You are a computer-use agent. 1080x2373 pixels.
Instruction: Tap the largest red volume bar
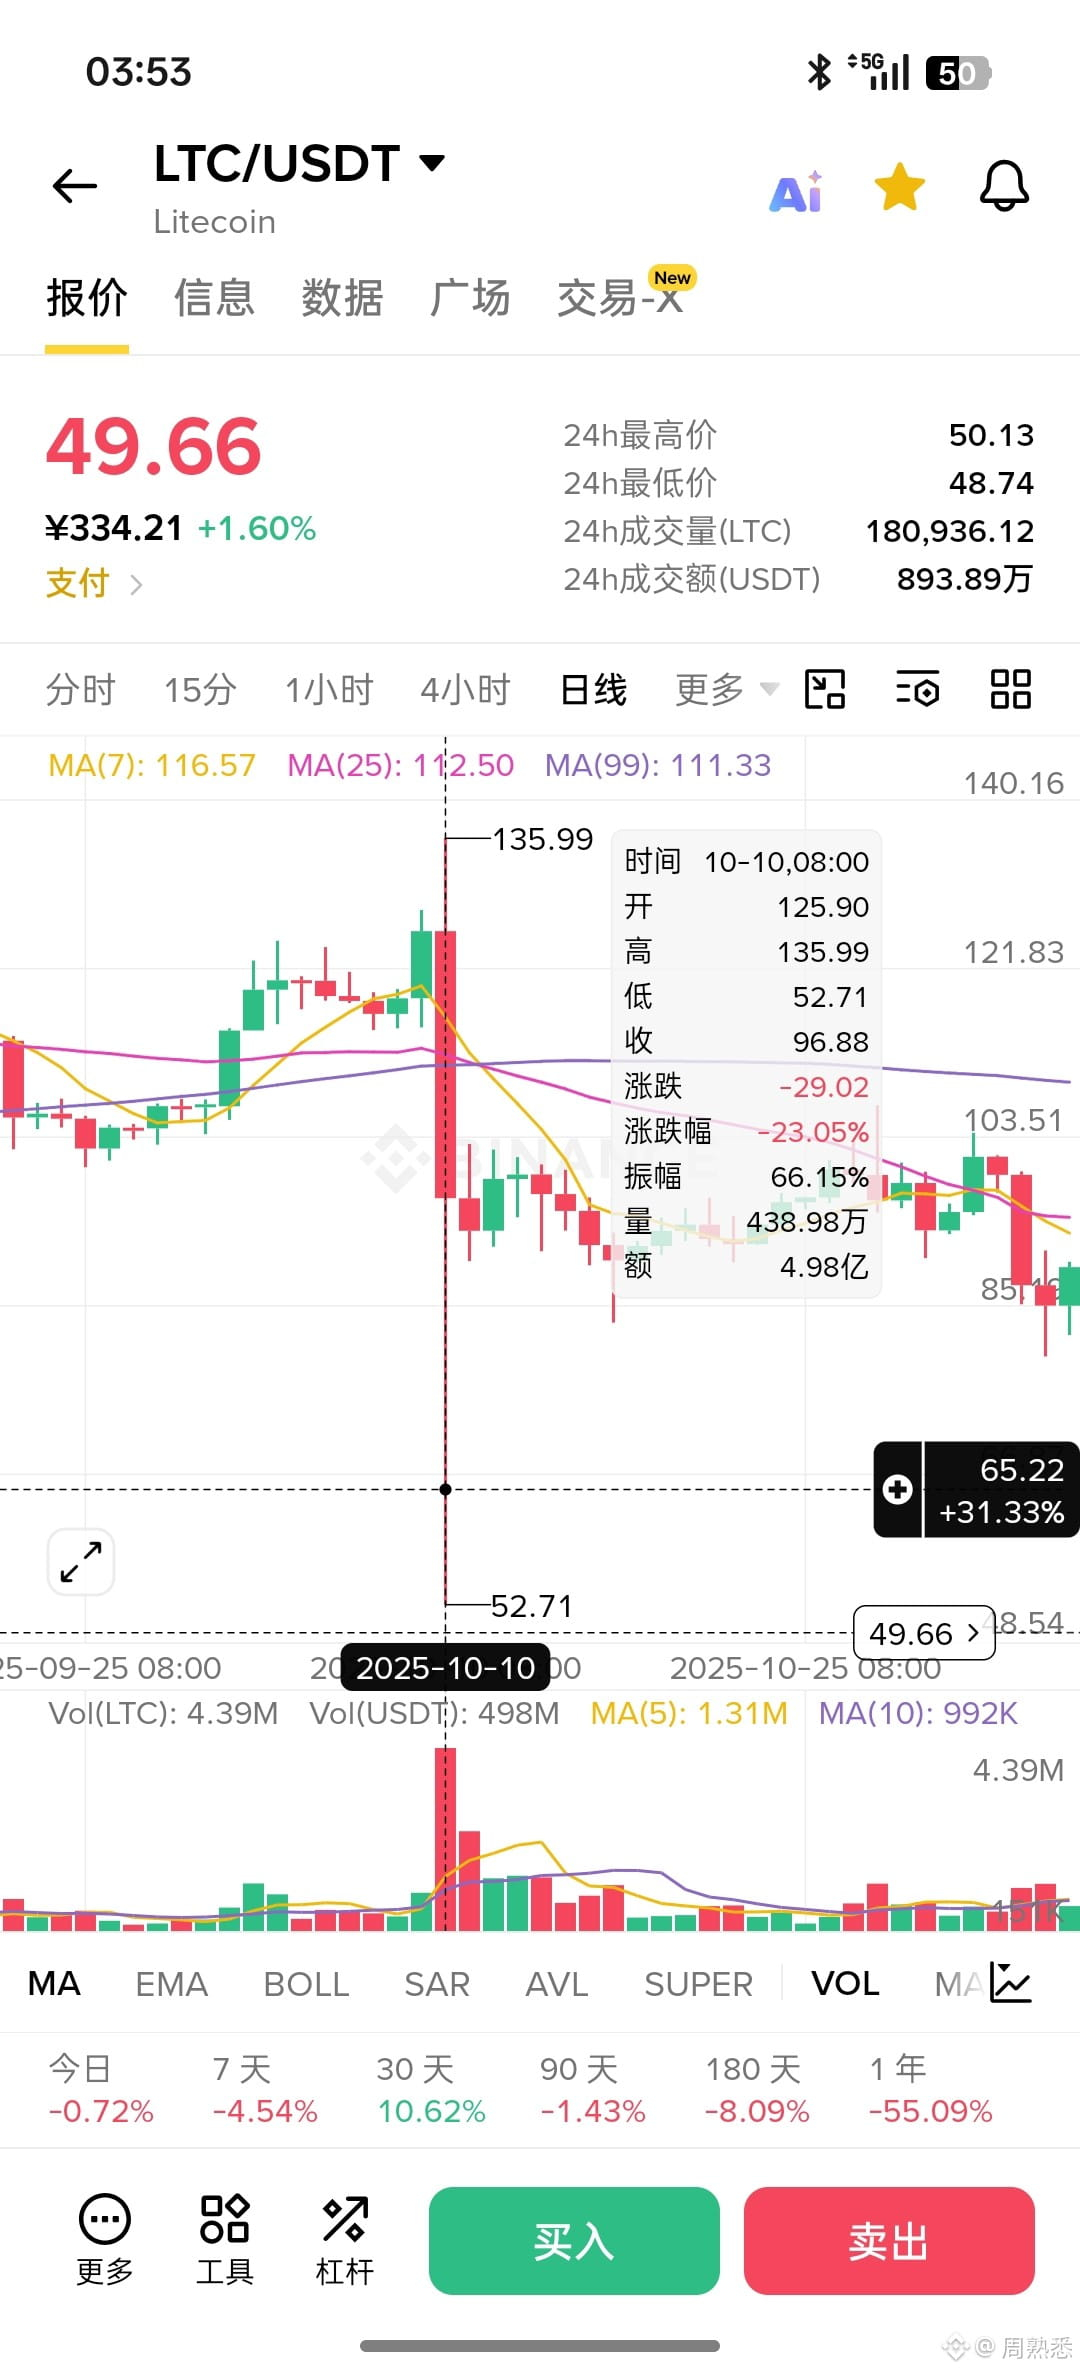click(446, 1838)
